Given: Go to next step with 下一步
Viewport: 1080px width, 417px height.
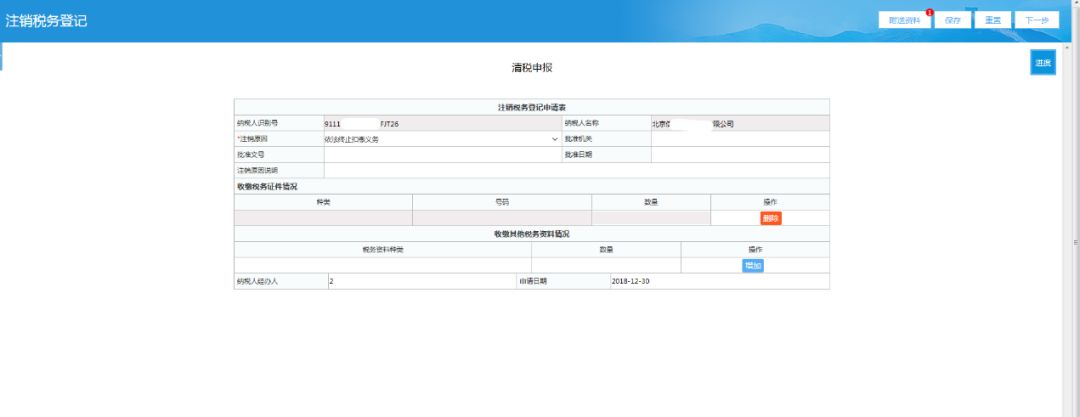Looking at the screenshot, I should coord(1037,20).
